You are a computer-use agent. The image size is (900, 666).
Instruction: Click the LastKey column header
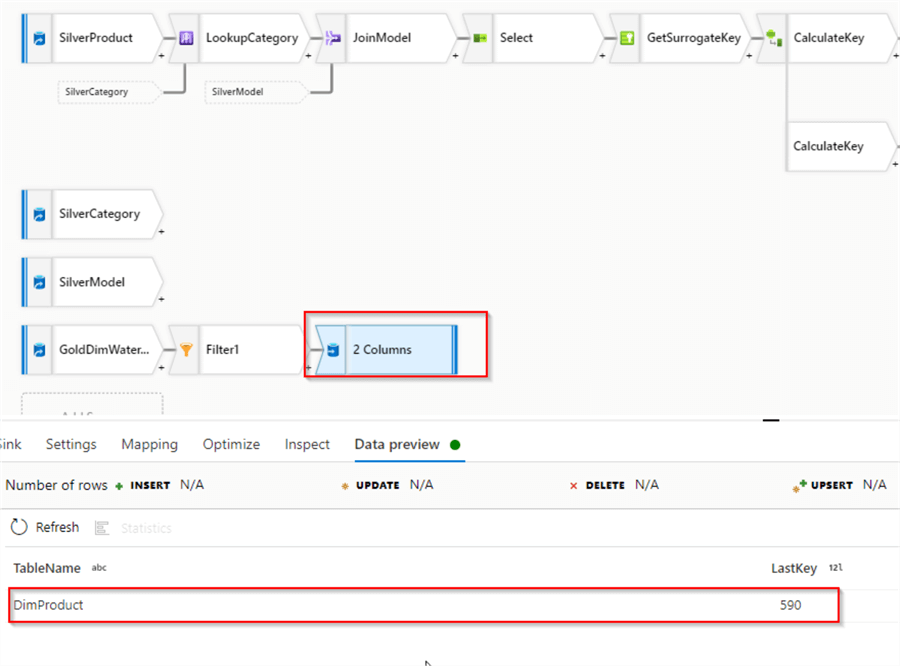[x=794, y=568]
